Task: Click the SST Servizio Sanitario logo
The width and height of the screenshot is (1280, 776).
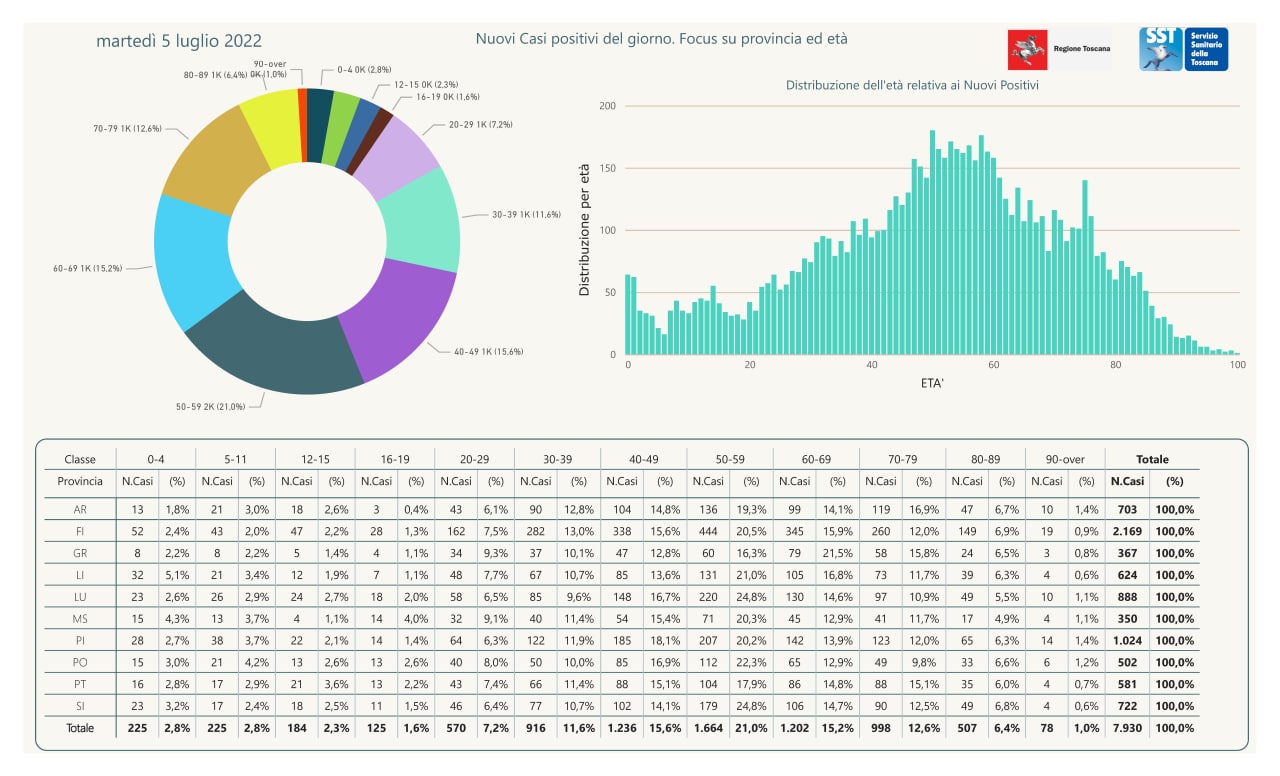Action: click(1184, 49)
